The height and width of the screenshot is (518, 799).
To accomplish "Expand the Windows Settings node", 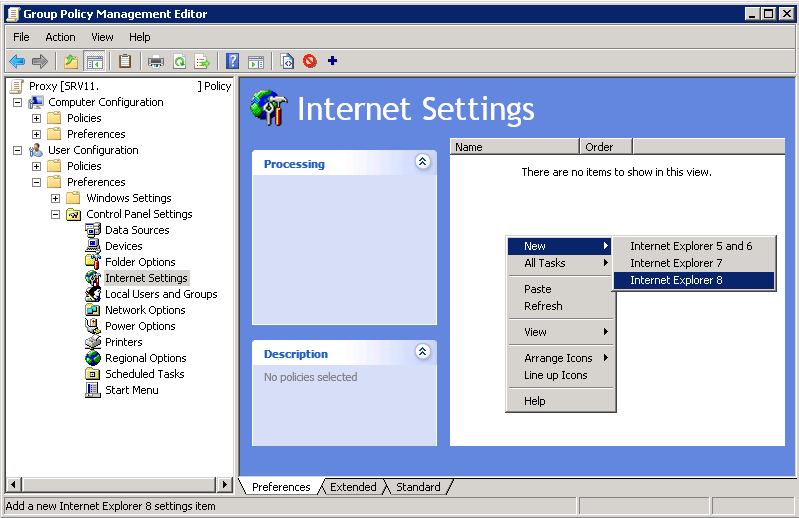I will point(56,199).
